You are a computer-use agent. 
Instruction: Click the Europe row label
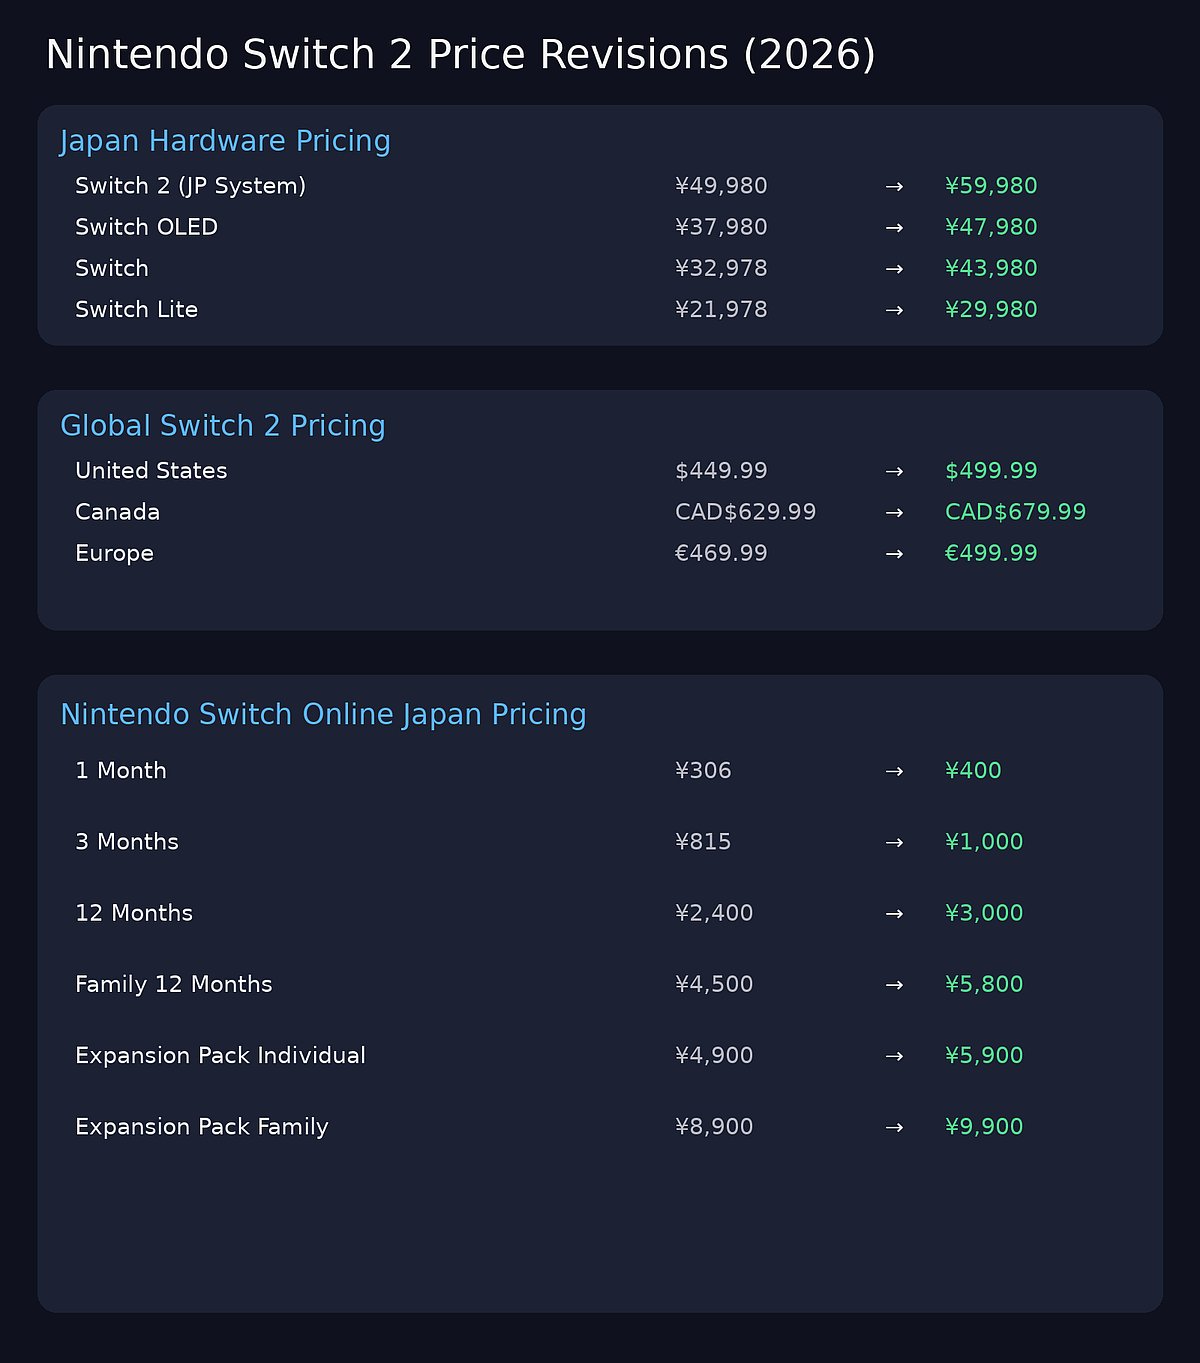[x=114, y=553]
